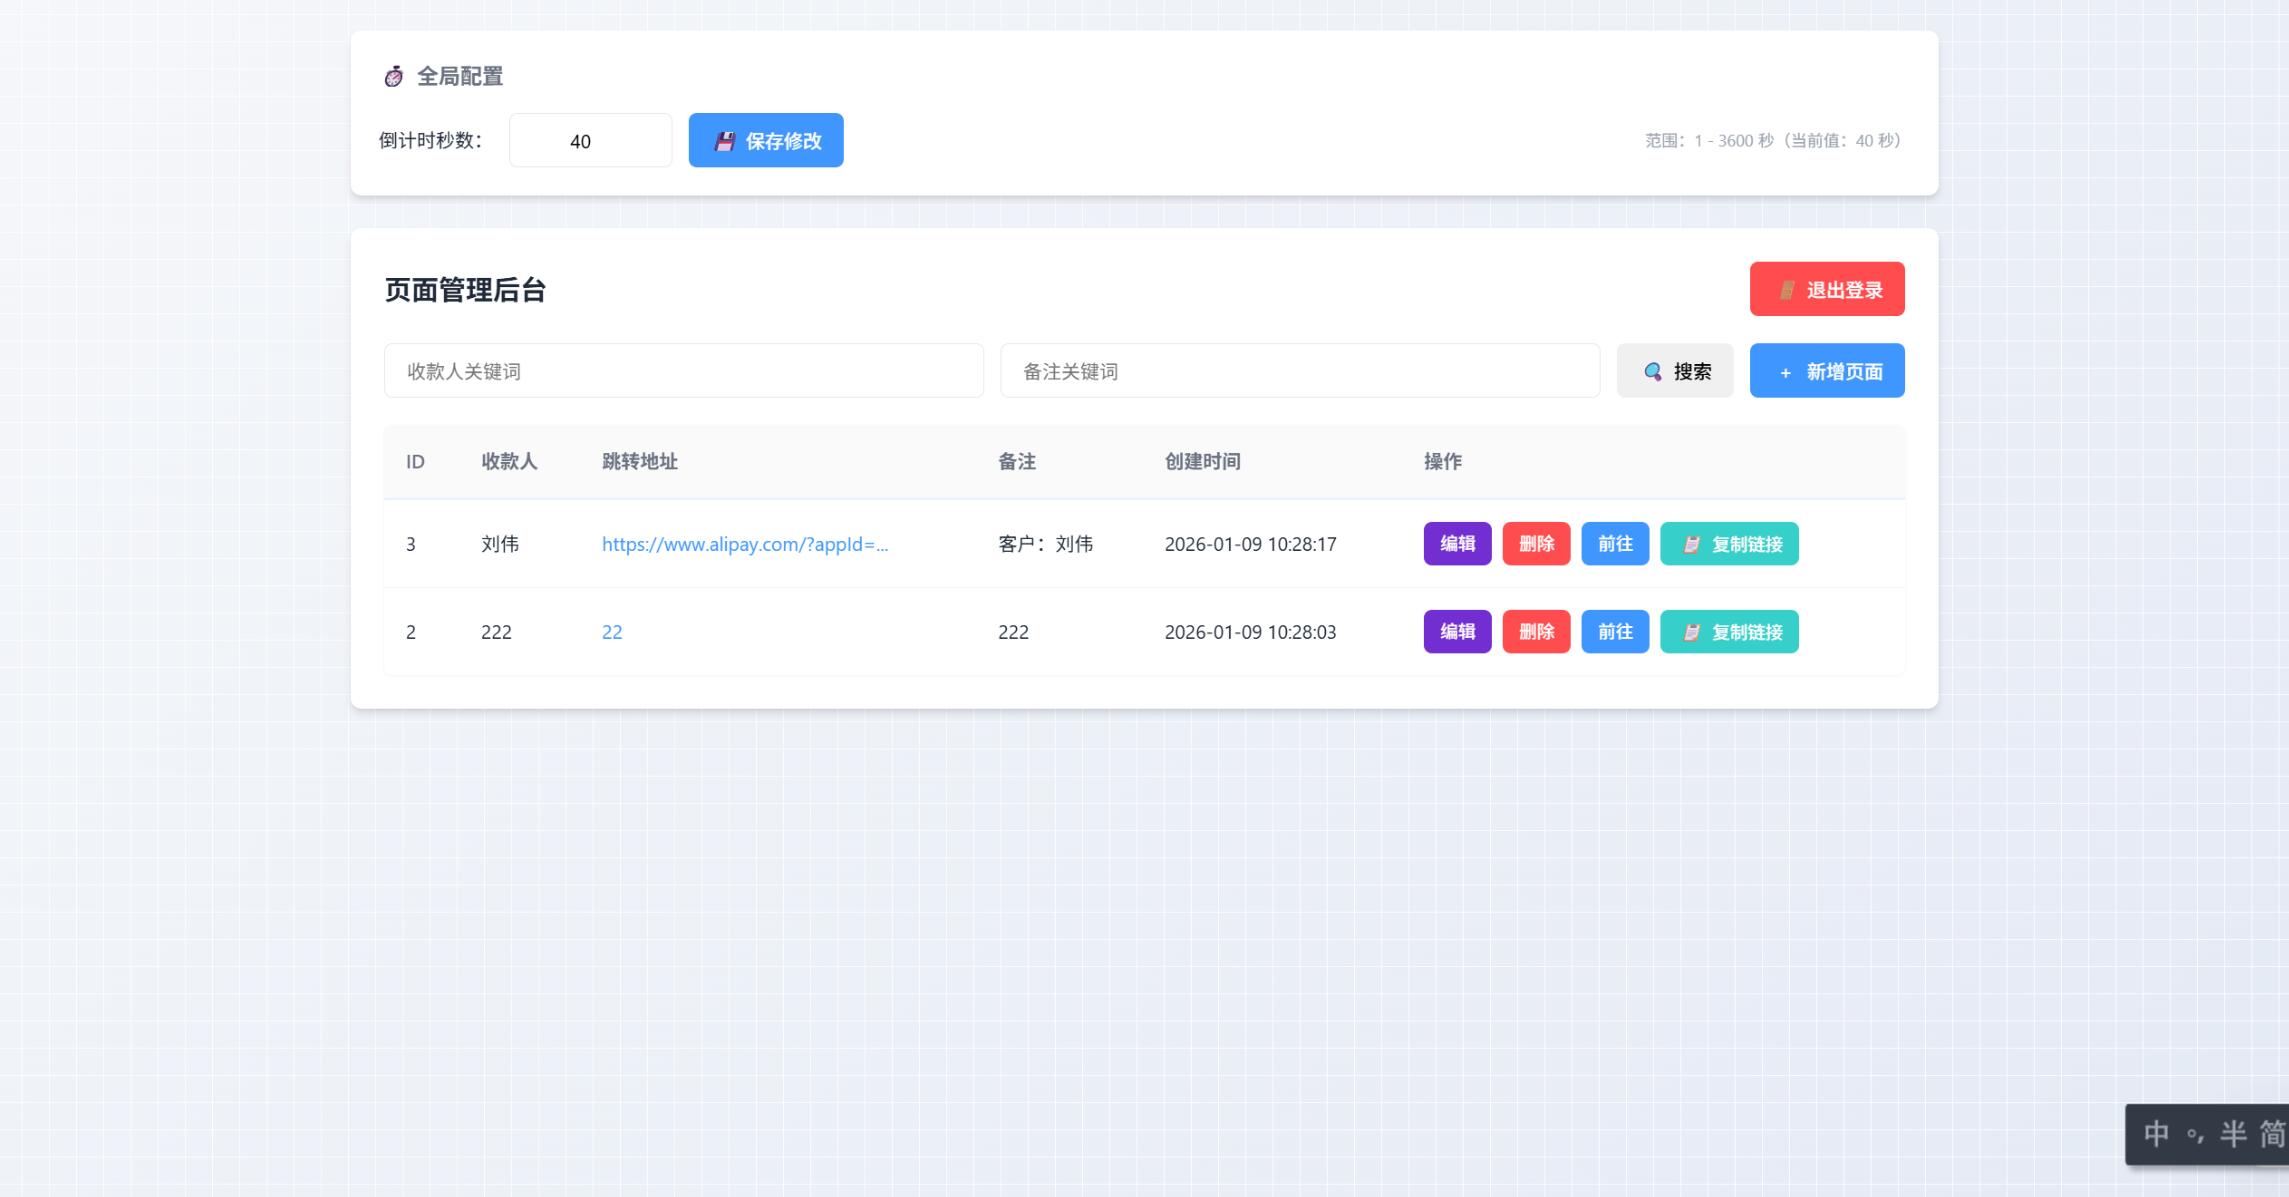Delete the row with ID 2
Viewport: 2289px width, 1197px height.
click(1536, 632)
